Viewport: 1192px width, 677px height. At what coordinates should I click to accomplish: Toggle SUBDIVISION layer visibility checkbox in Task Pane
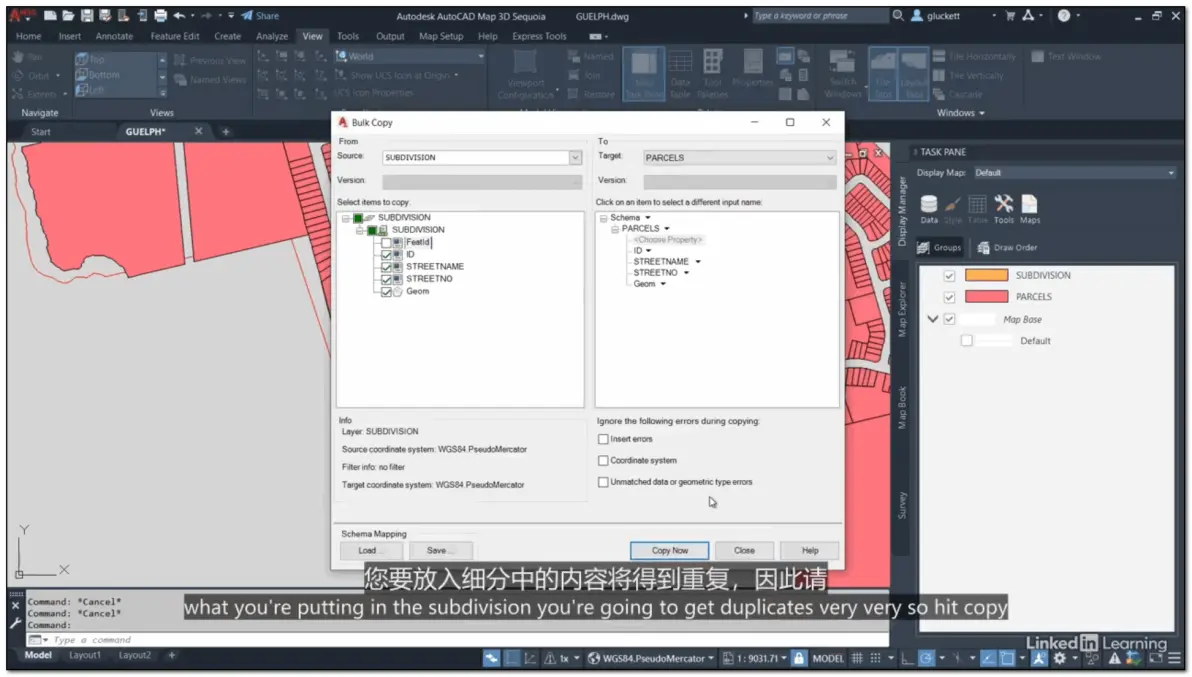click(949, 275)
